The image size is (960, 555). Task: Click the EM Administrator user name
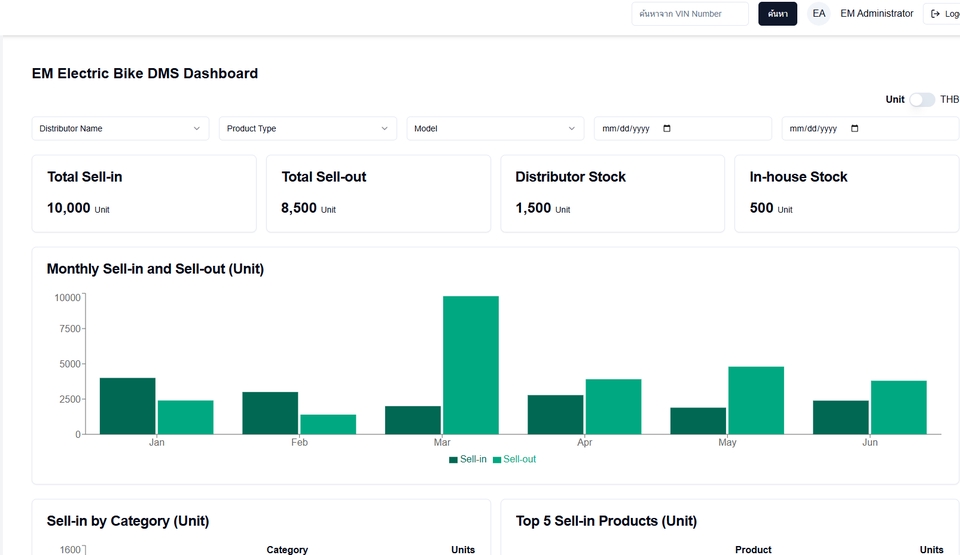[x=876, y=14]
